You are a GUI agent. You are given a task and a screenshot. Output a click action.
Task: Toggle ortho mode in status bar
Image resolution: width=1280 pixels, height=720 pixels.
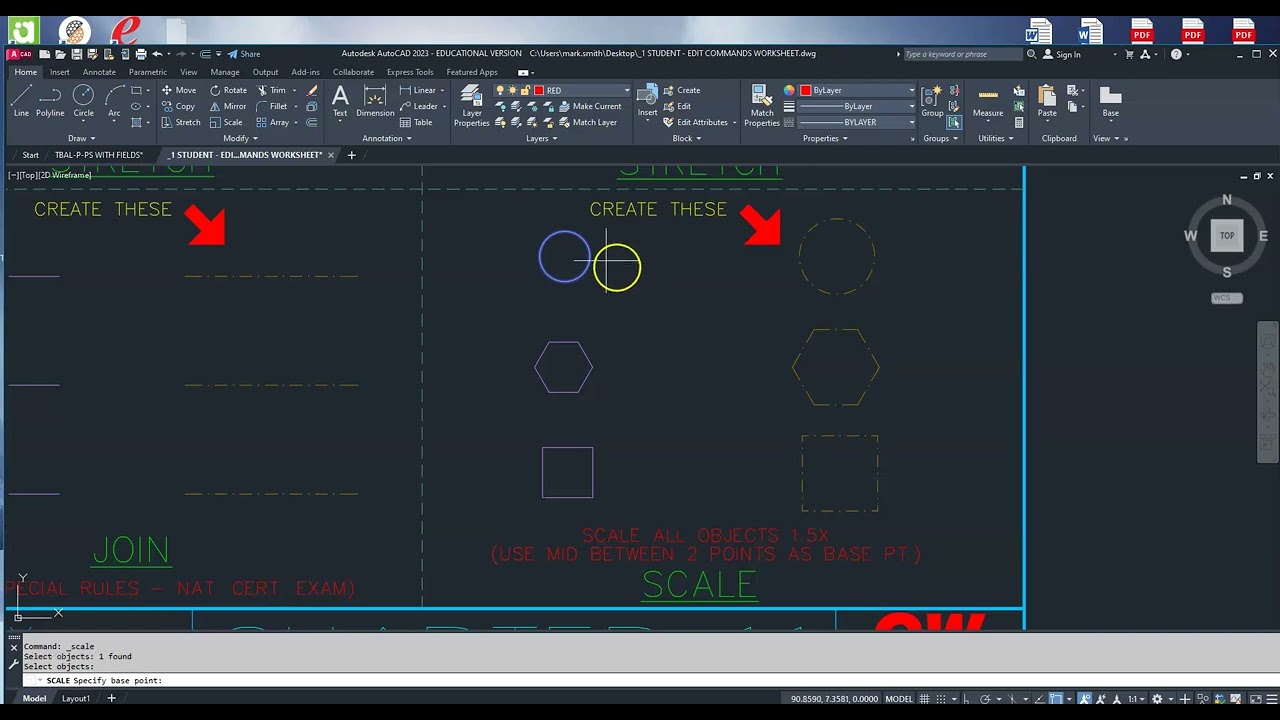(966, 699)
